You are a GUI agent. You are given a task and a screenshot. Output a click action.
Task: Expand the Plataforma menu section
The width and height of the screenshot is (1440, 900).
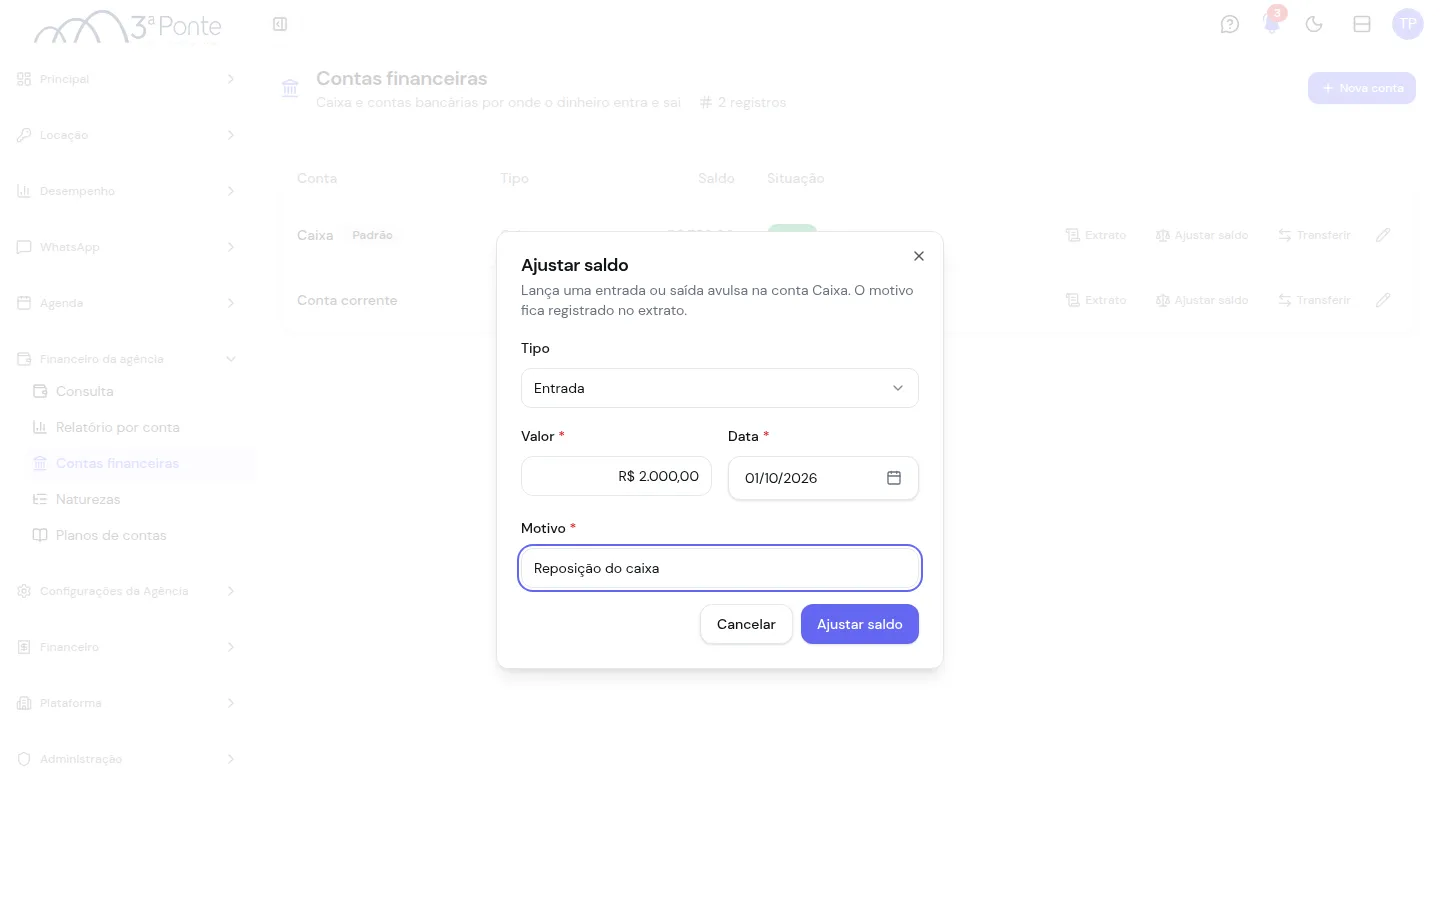point(126,703)
